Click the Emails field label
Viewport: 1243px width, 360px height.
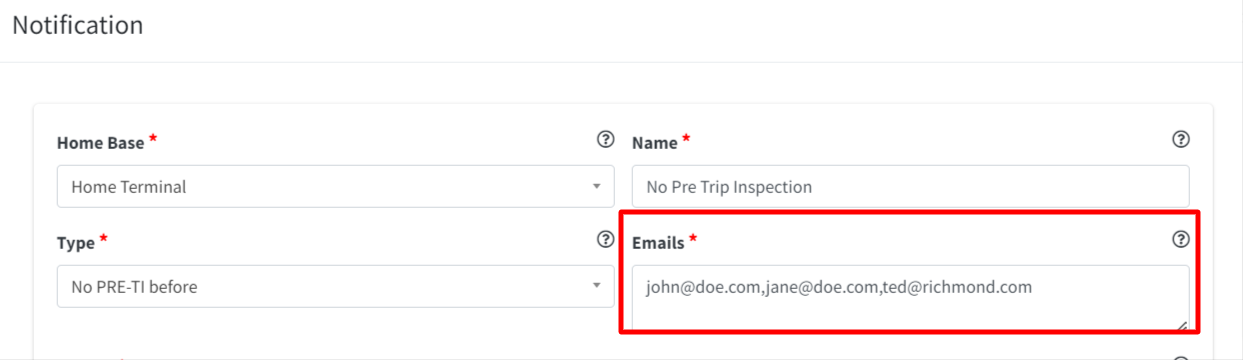658,243
